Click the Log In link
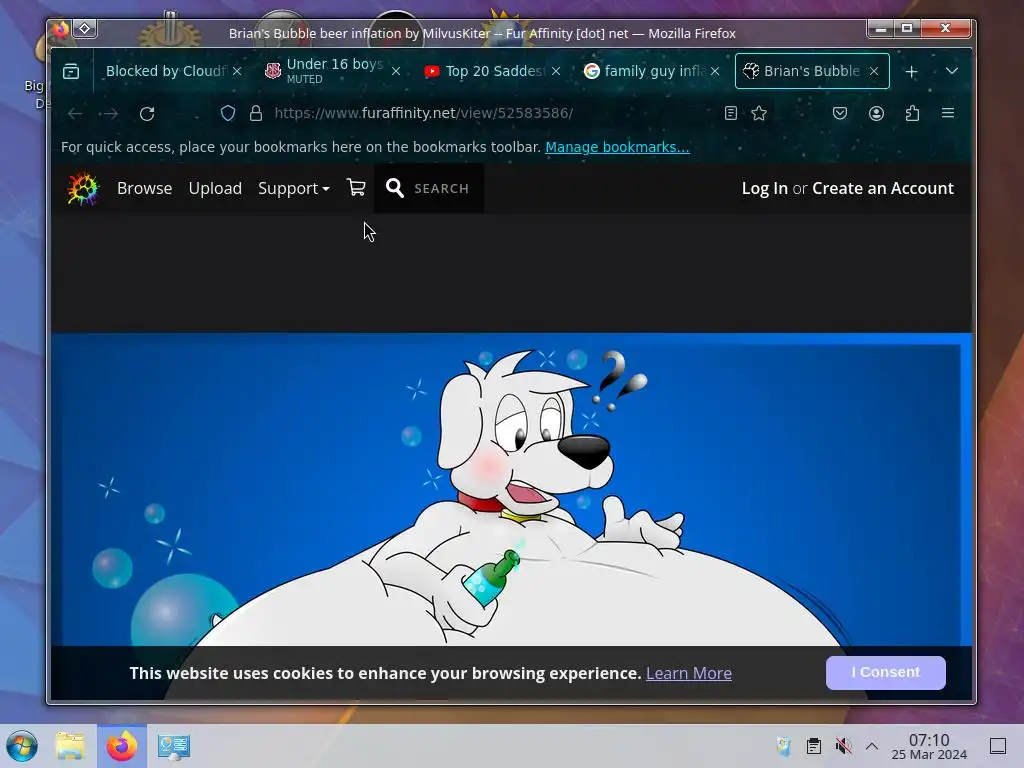 click(x=764, y=188)
